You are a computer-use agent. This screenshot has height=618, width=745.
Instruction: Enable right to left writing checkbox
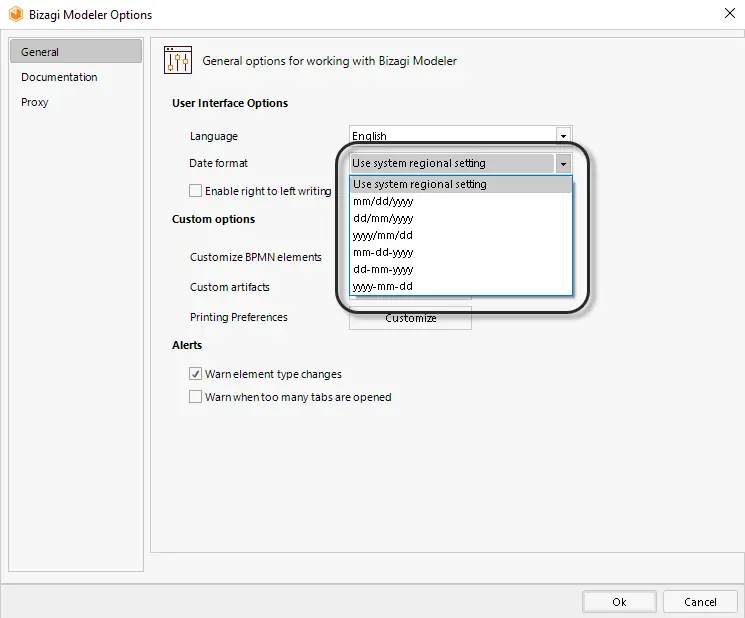pos(195,190)
